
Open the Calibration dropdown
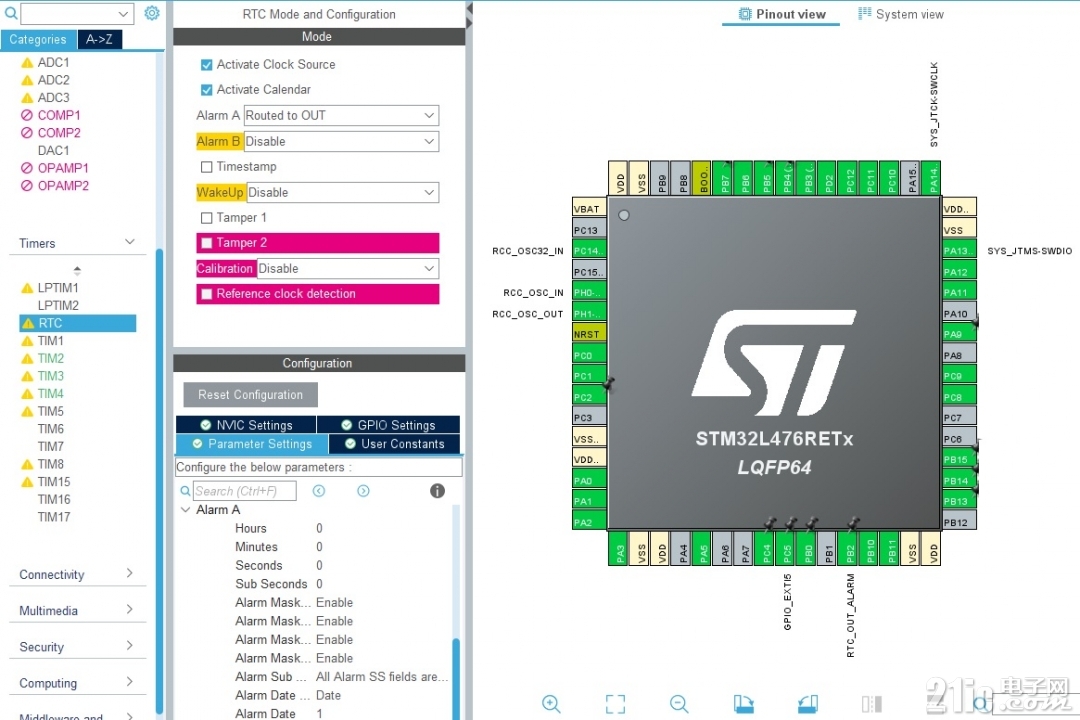tap(348, 269)
